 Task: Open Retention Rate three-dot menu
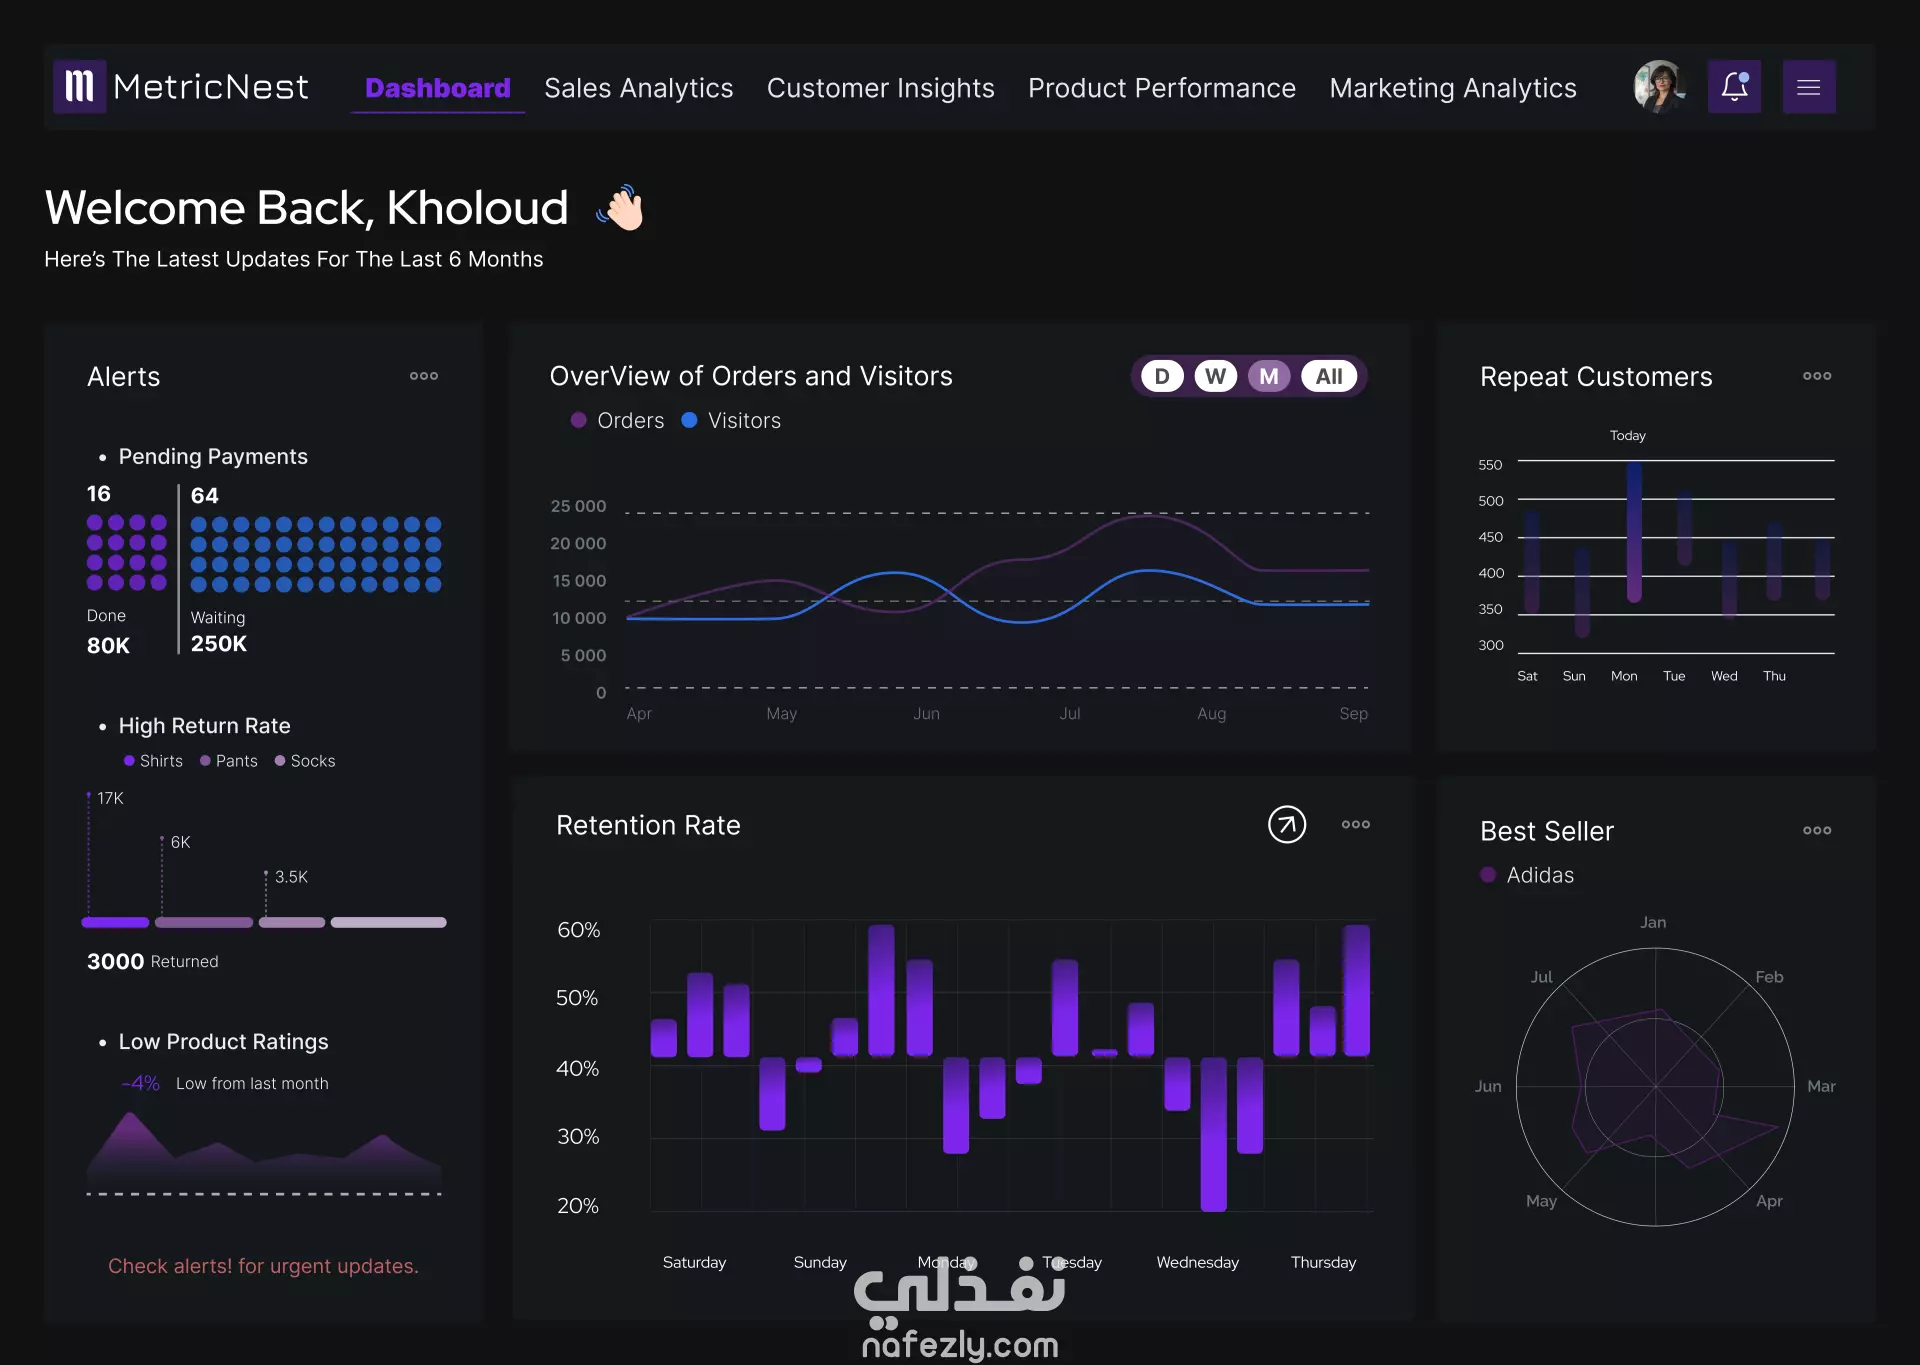(x=1356, y=824)
